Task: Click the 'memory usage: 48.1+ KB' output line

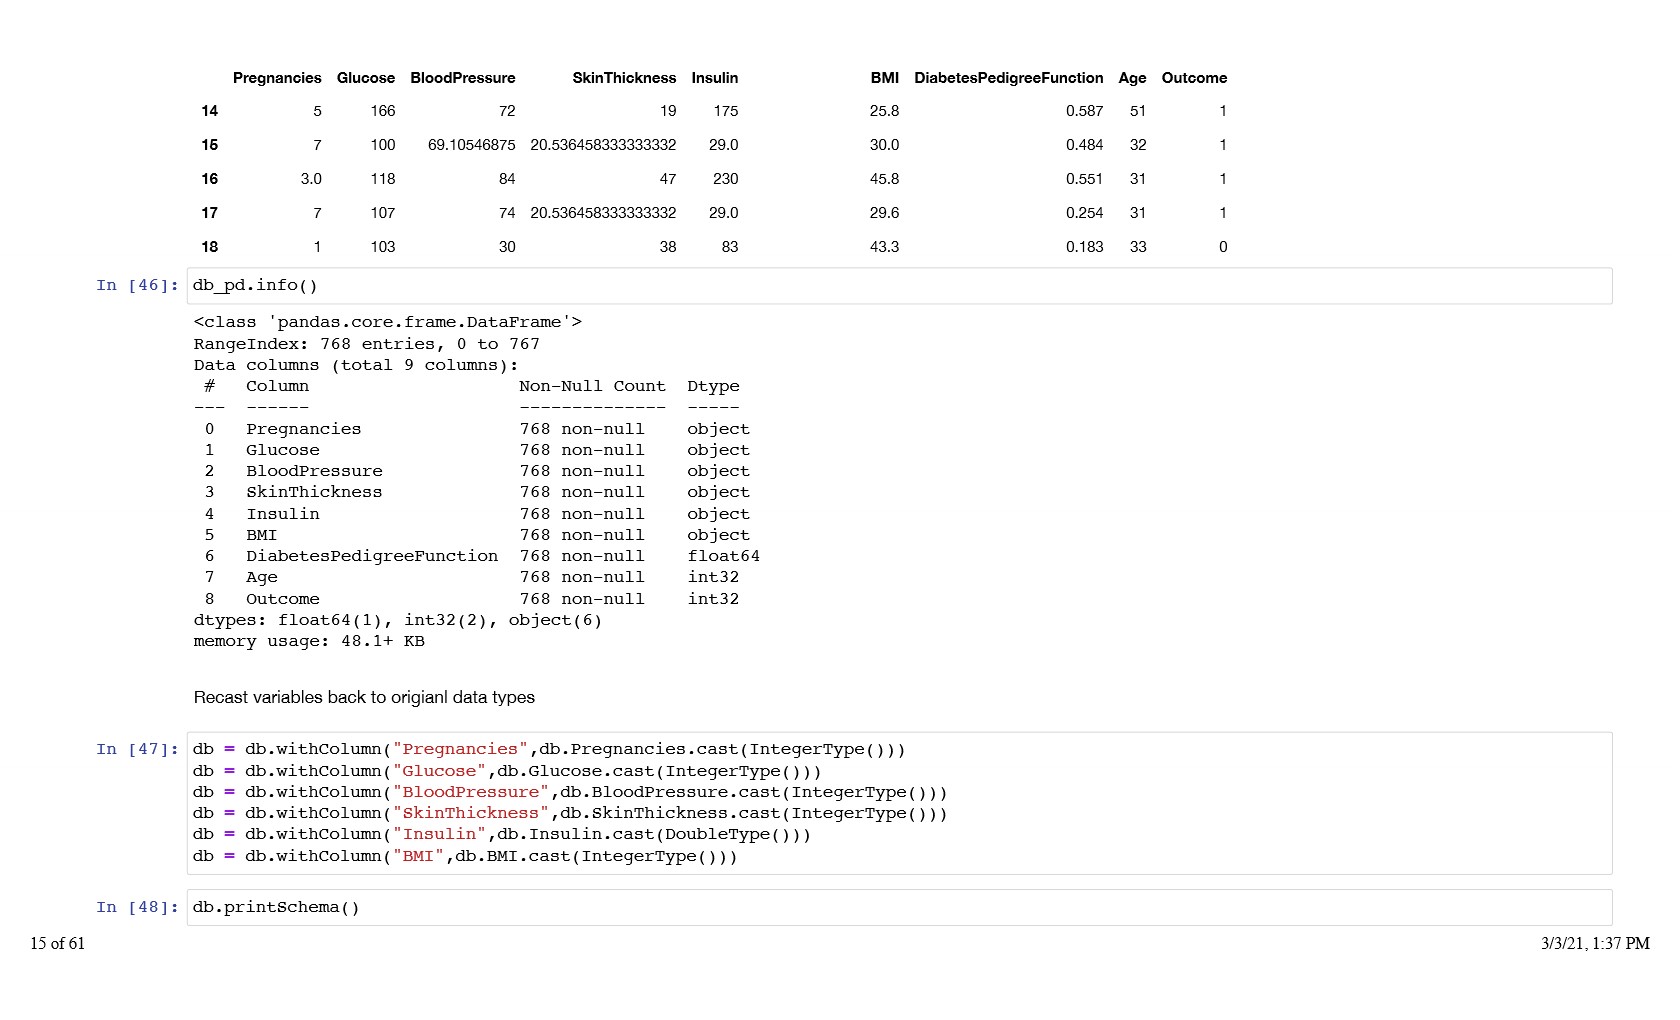Action: click(x=309, y=642)
